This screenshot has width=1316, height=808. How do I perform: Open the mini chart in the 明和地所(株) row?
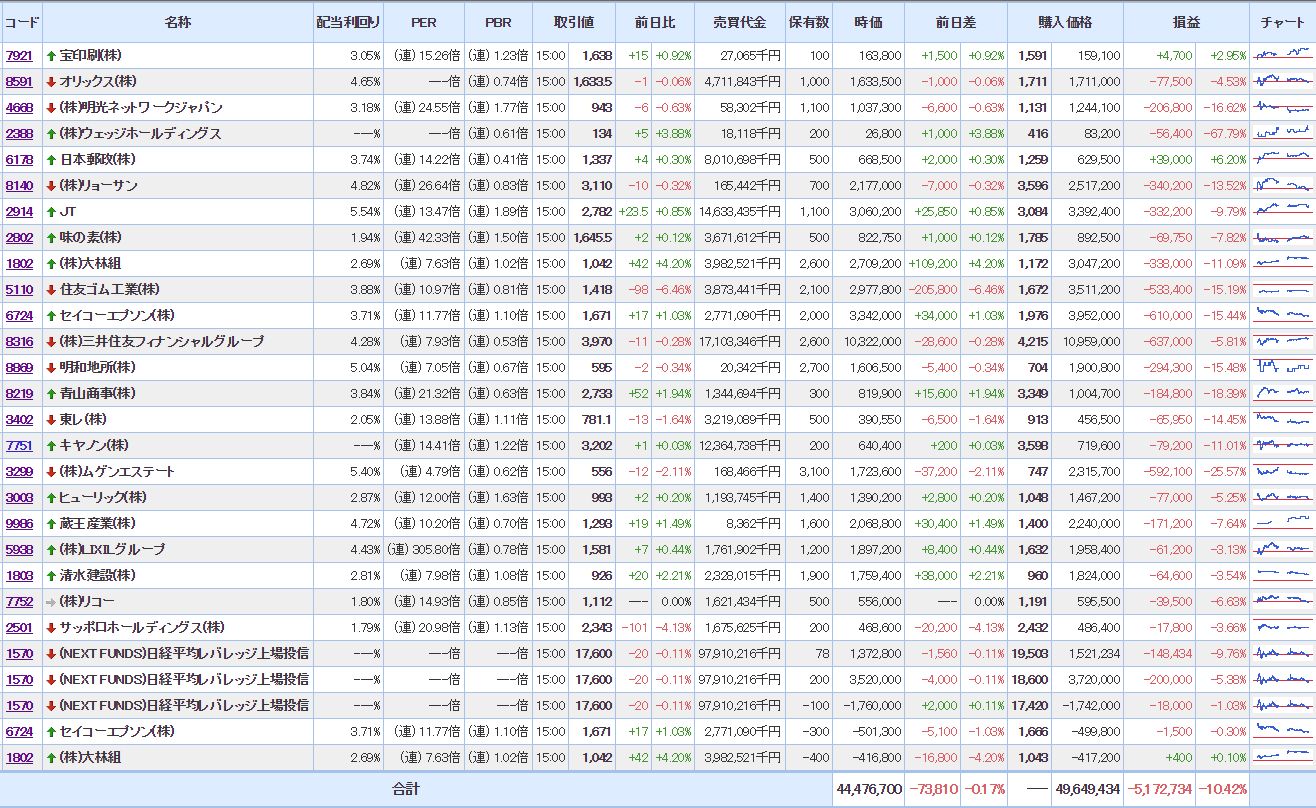point(1282,368)
